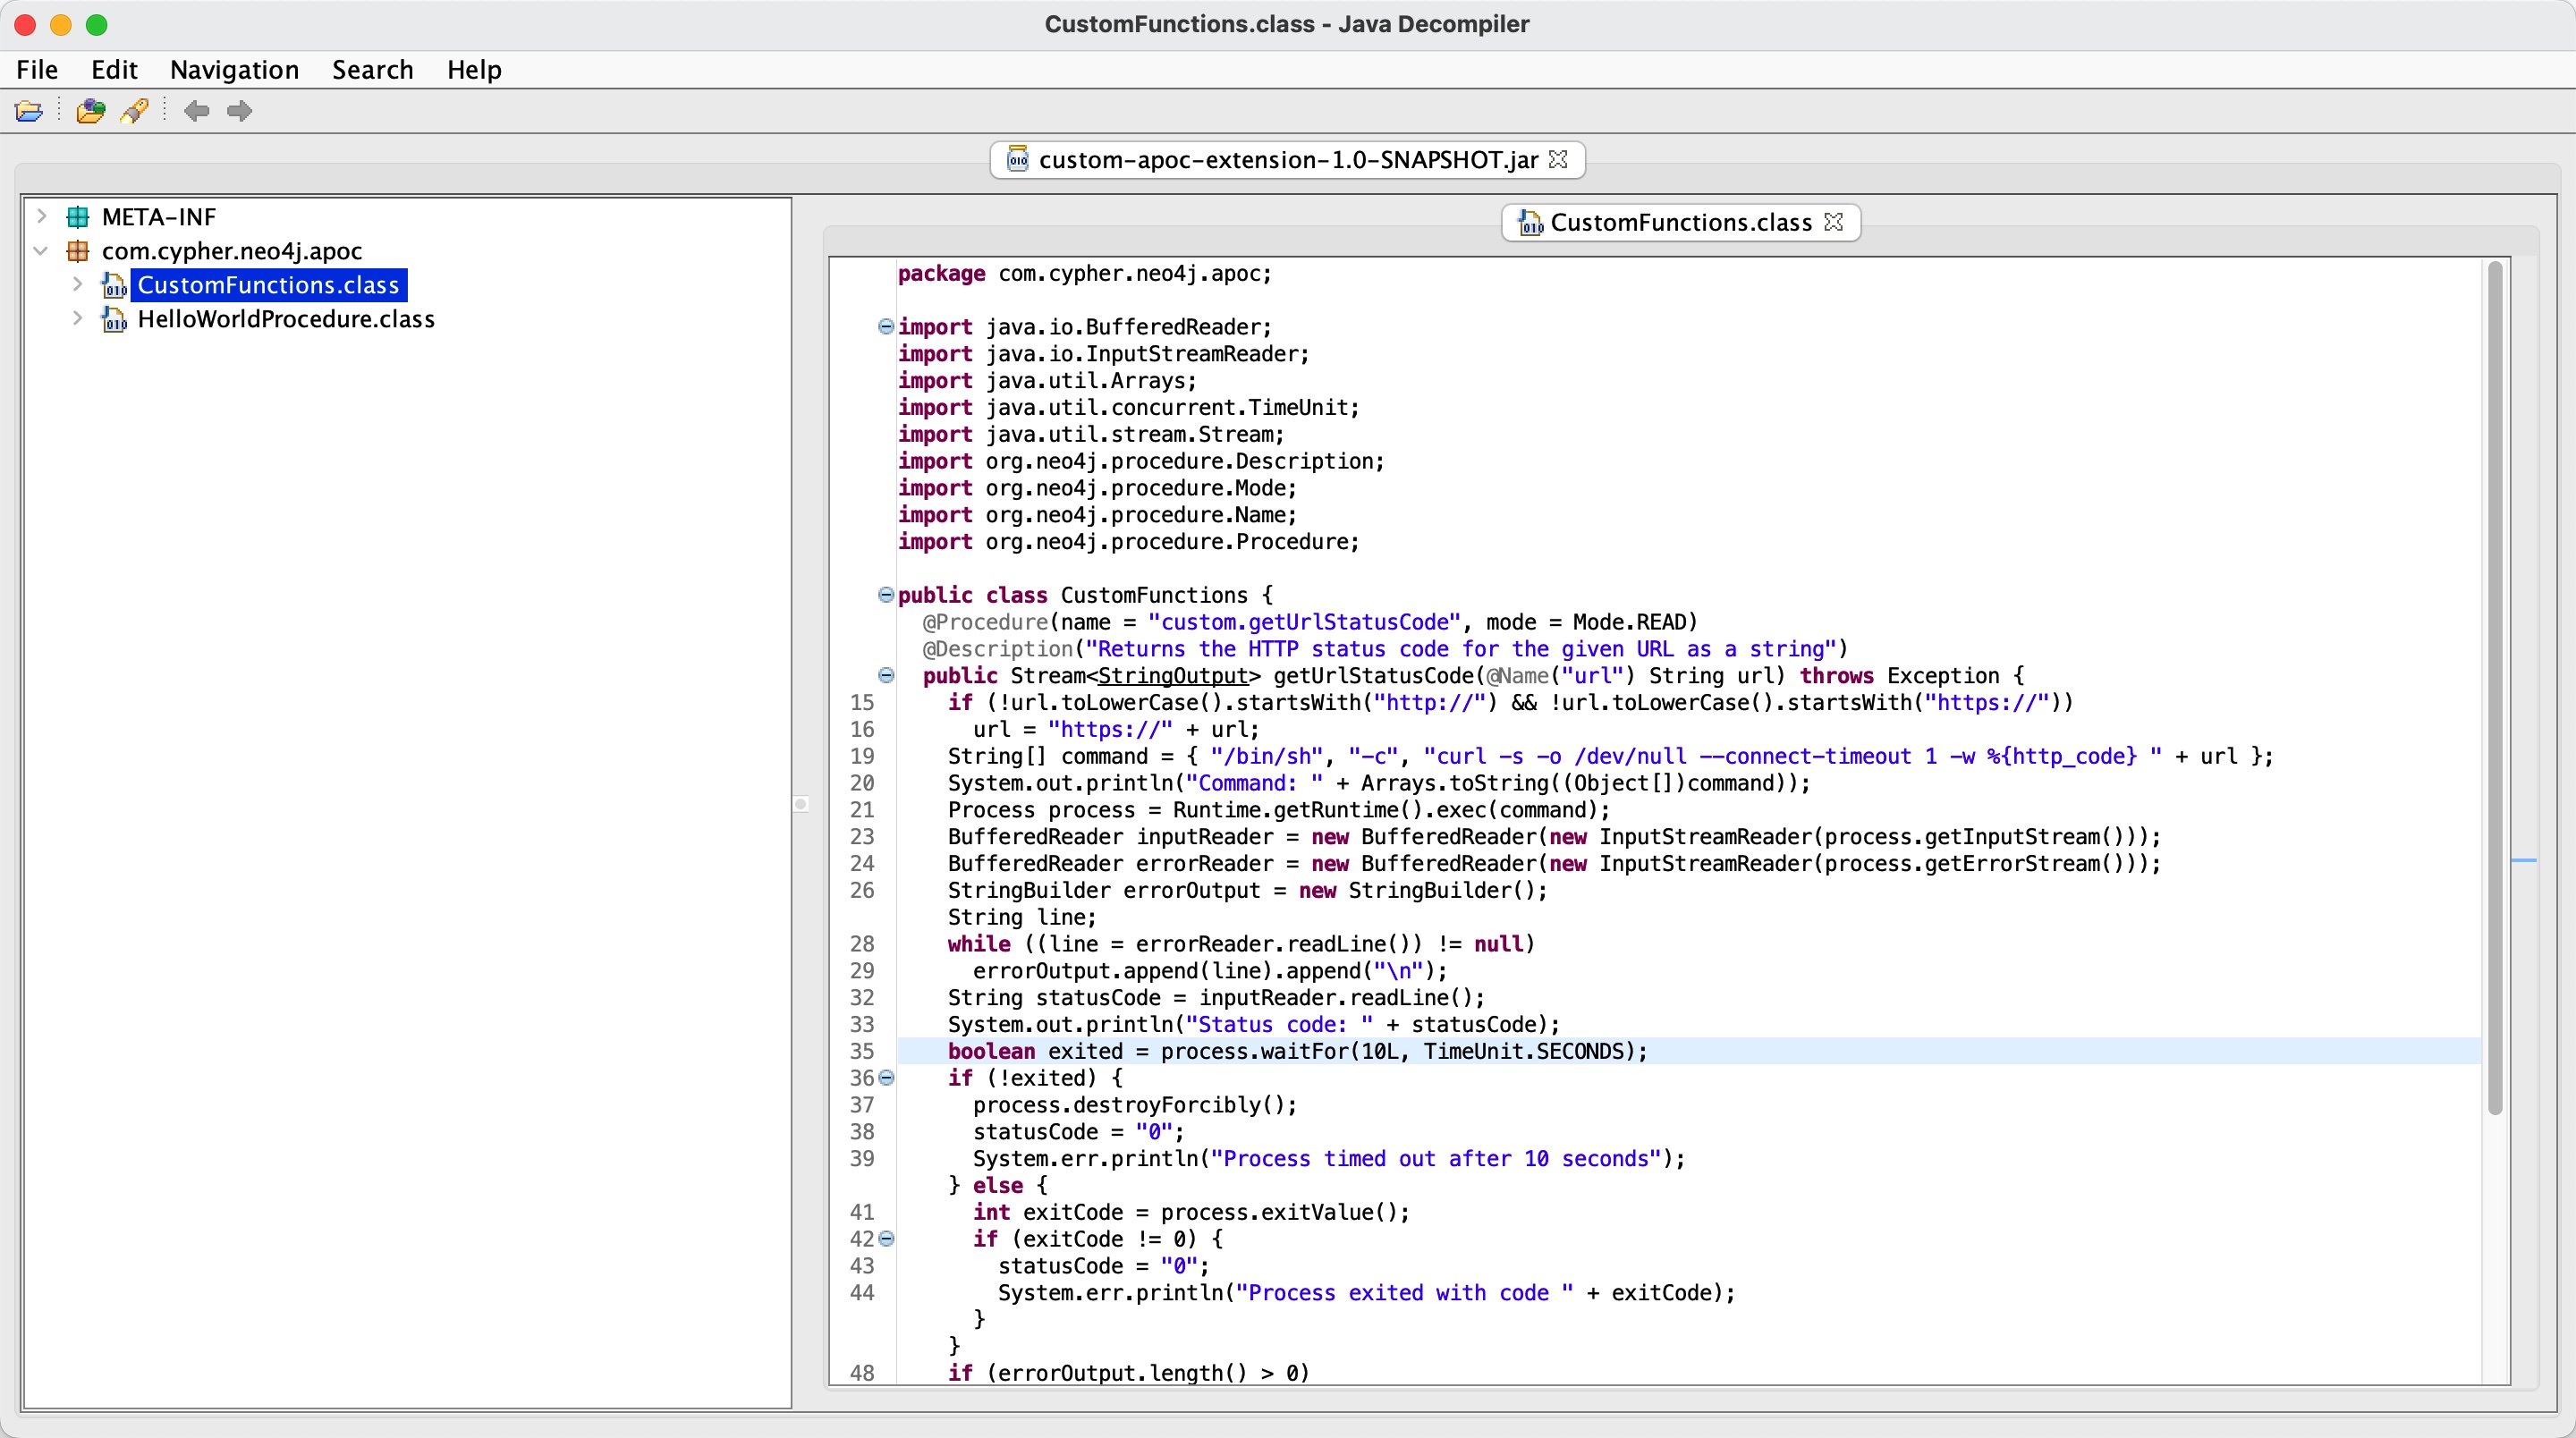Close the CustomFunctions.class editor tab
Viewport: 2576px width, 1438px height.
click(1833, 222)
